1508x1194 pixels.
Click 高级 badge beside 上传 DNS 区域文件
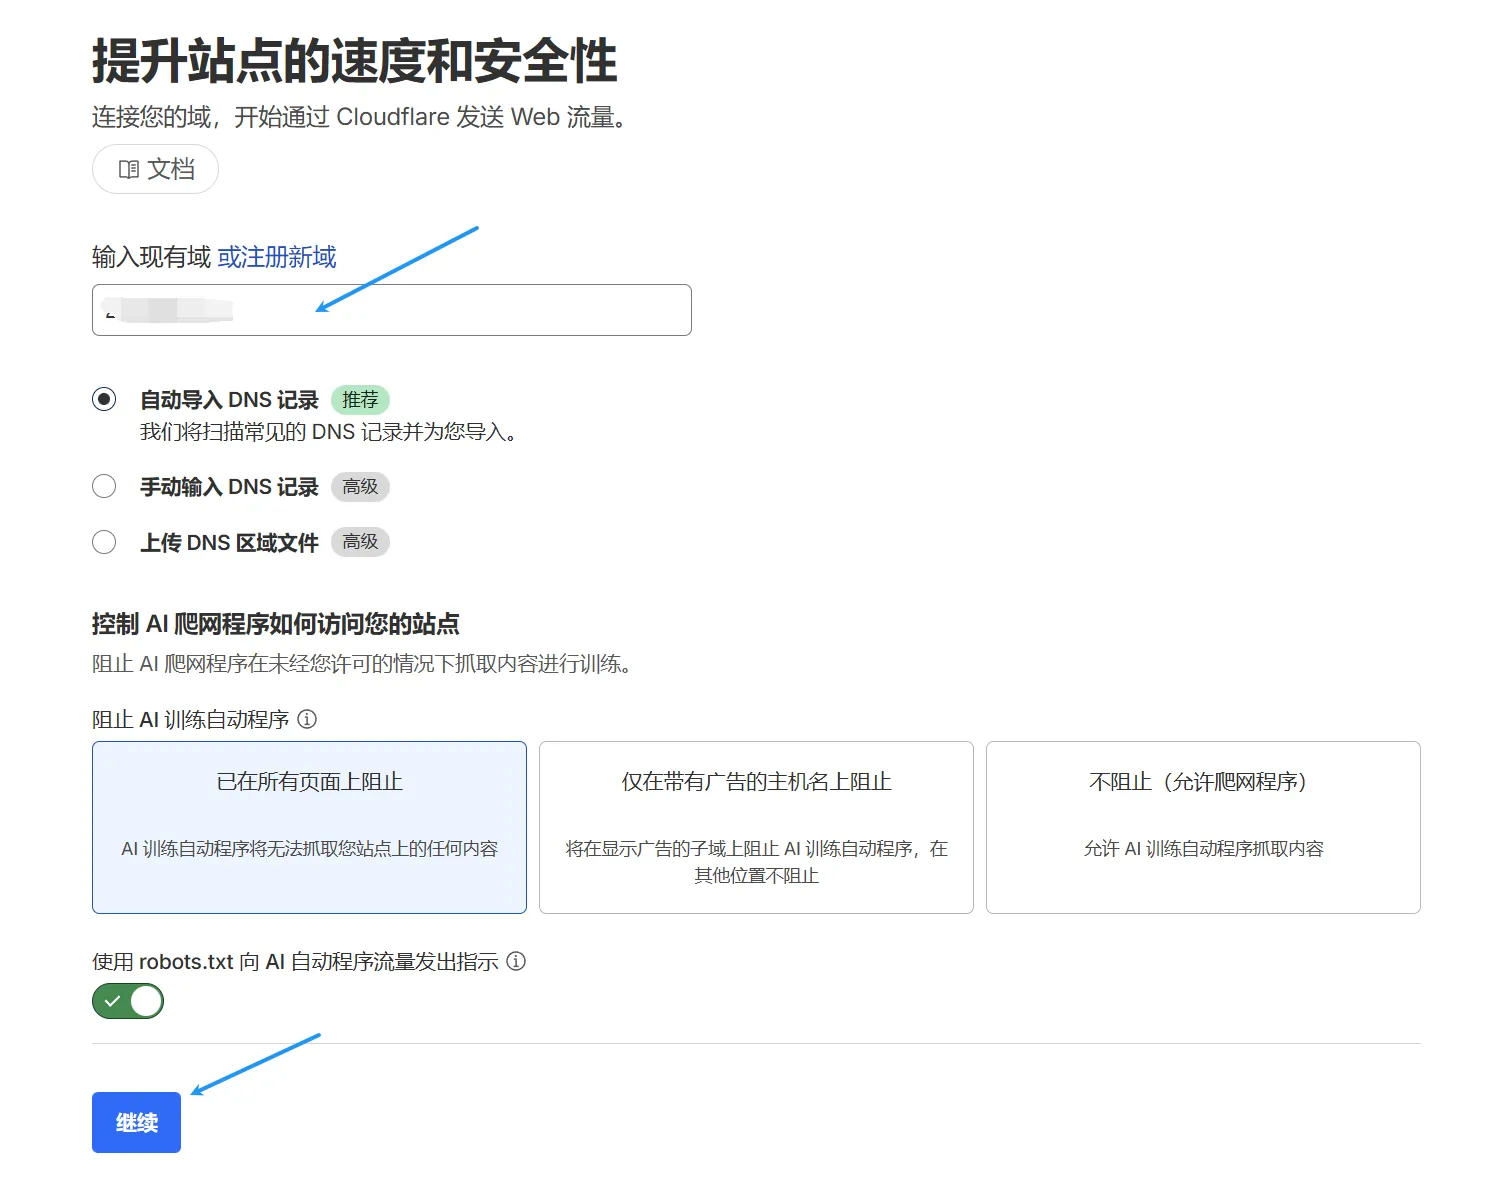[x=360, y=542]
